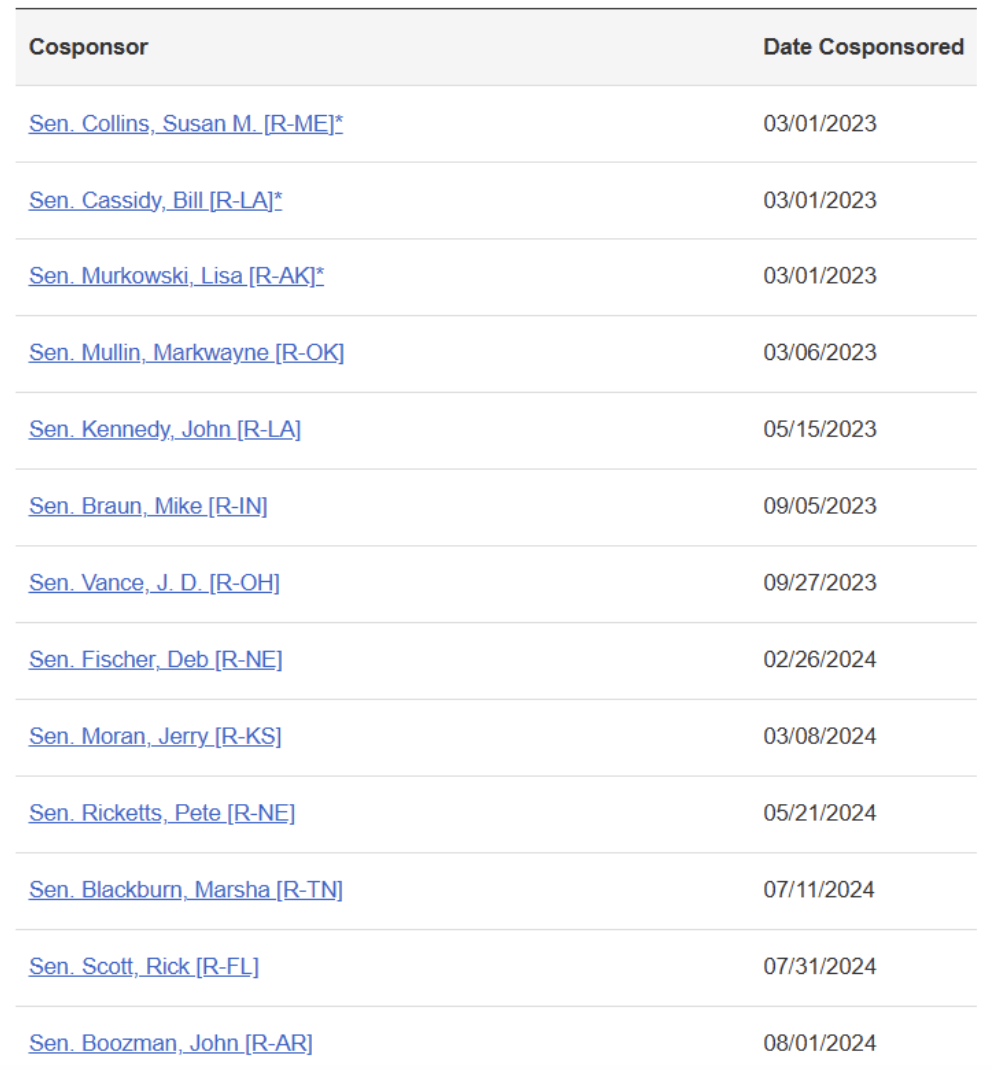Click Sen. Deb Fischer link

click(x=155, y=660)
